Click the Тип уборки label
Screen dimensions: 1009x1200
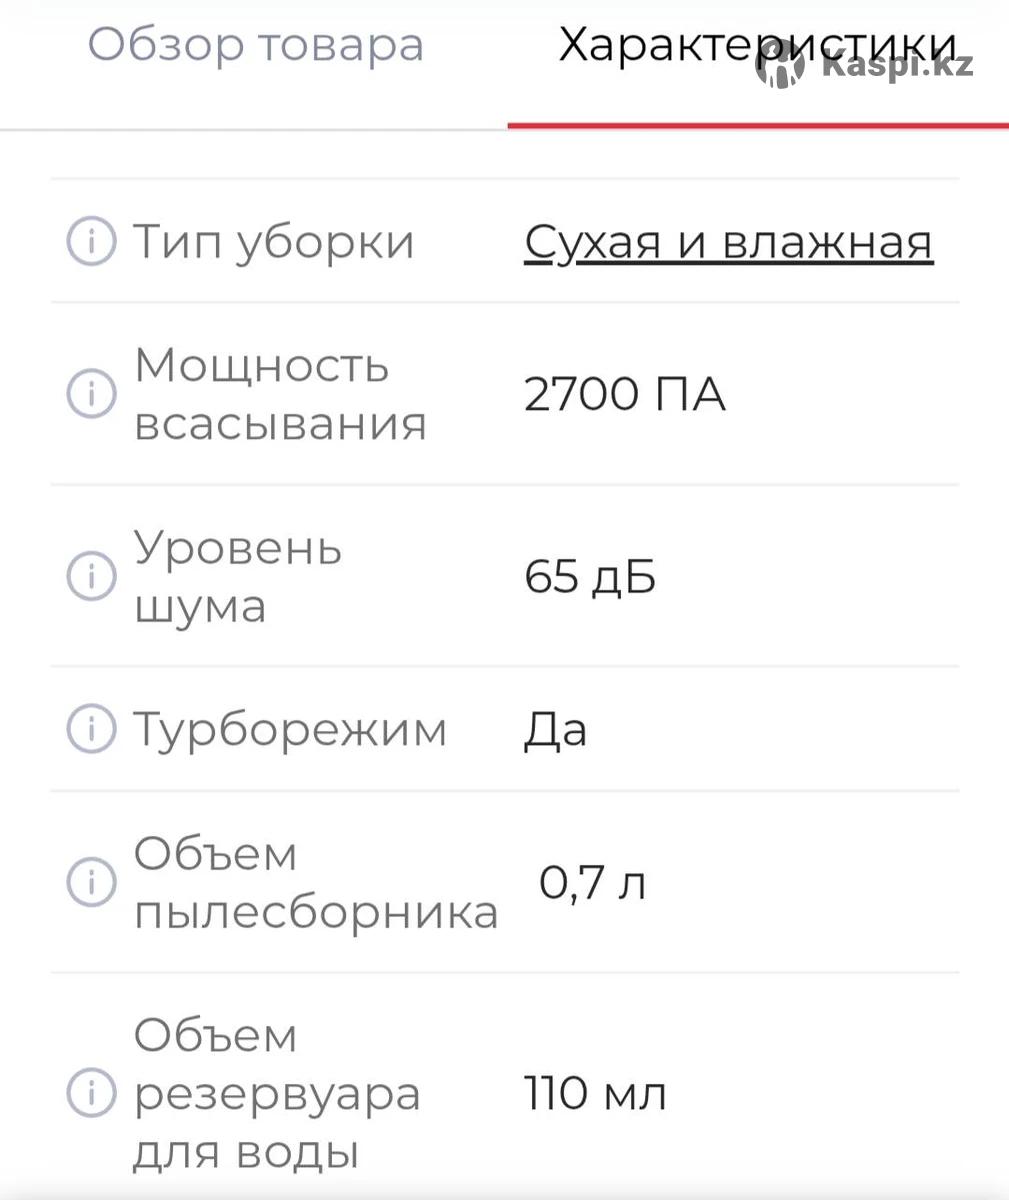pyautogui.click(x=273, y=242)
